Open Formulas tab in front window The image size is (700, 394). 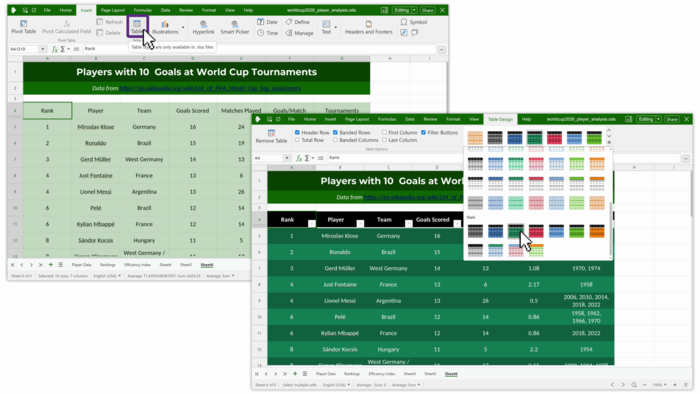pyautogui.click(x=387, y=119)
